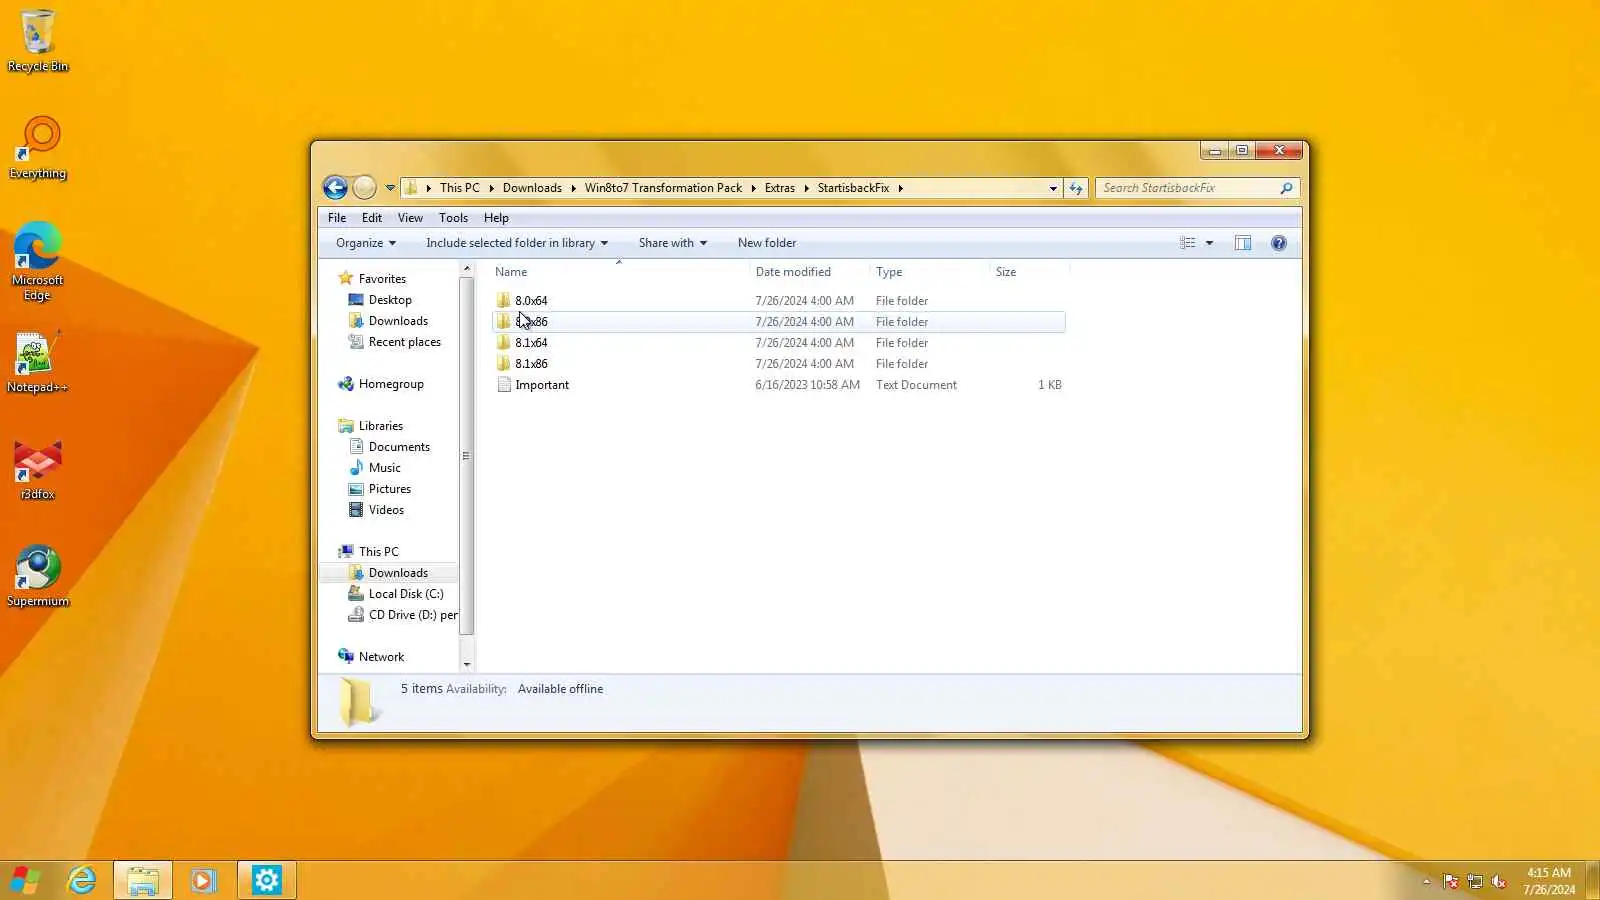Click the magnifier icon in the search box

[1286, 188]
